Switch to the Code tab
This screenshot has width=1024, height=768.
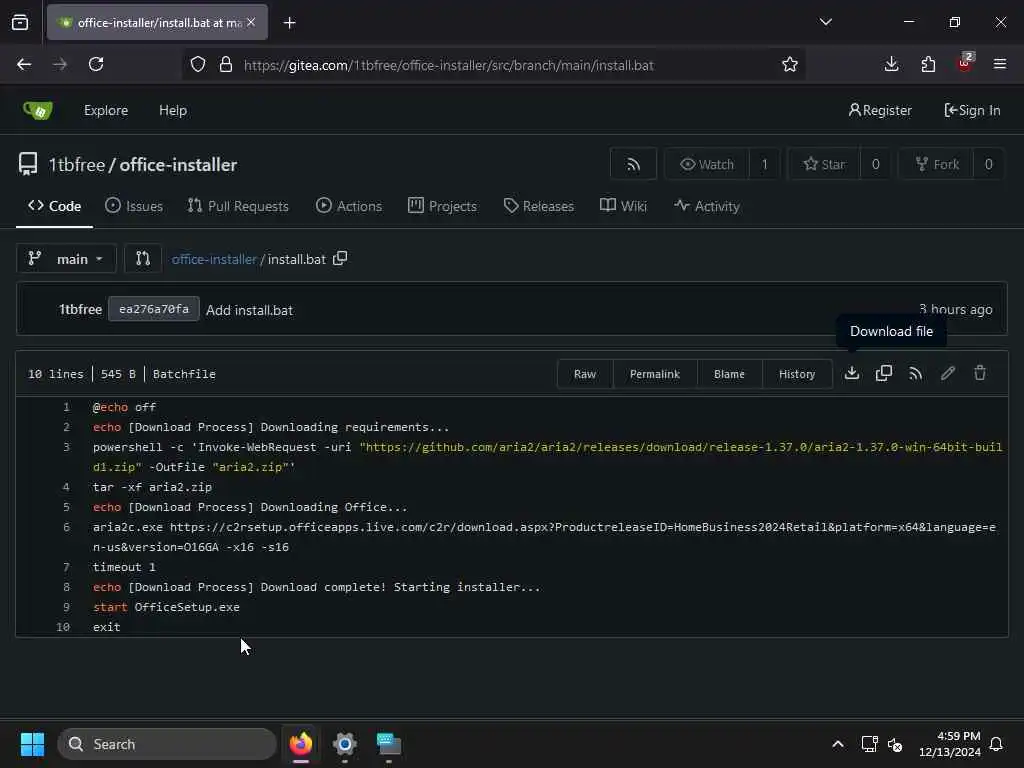(54, 206)
